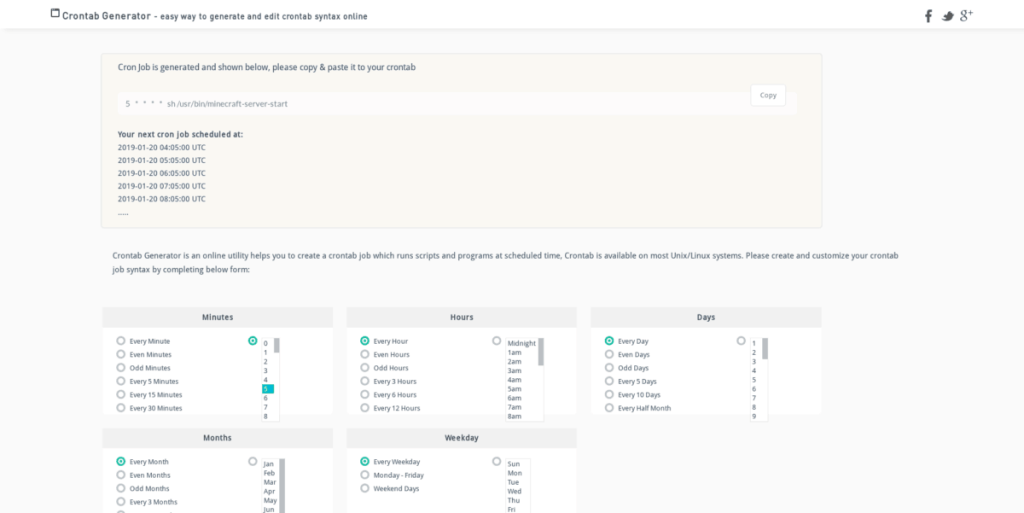This screenshot has height=513, width=1024.
Task: Select Monday - Friday weekday option
Action: 365,475
